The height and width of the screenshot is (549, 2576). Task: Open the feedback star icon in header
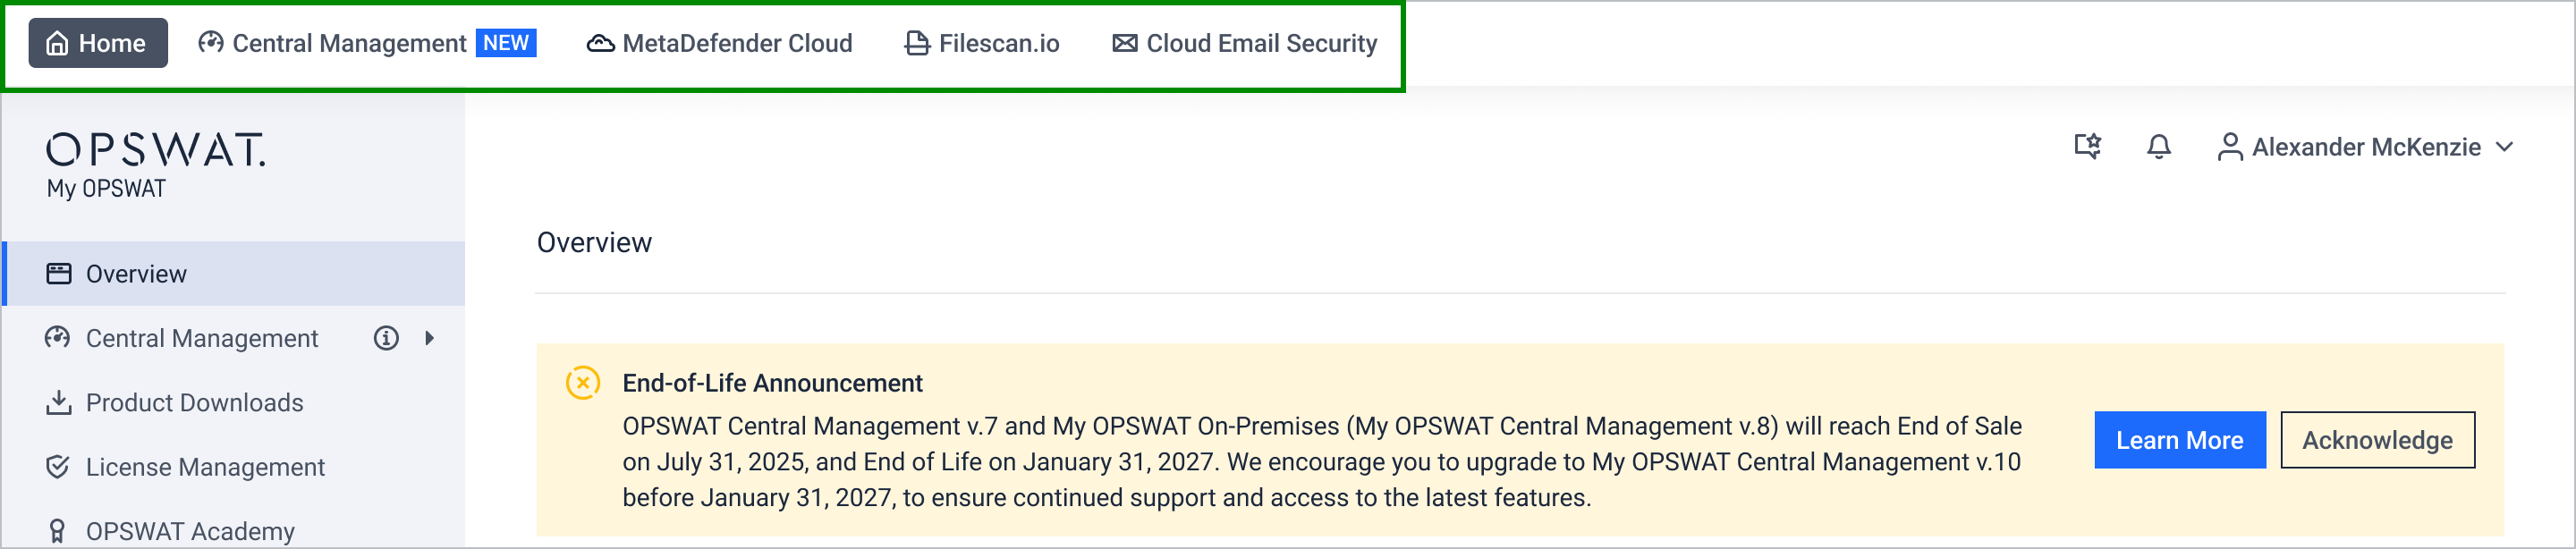[2087, 147]
